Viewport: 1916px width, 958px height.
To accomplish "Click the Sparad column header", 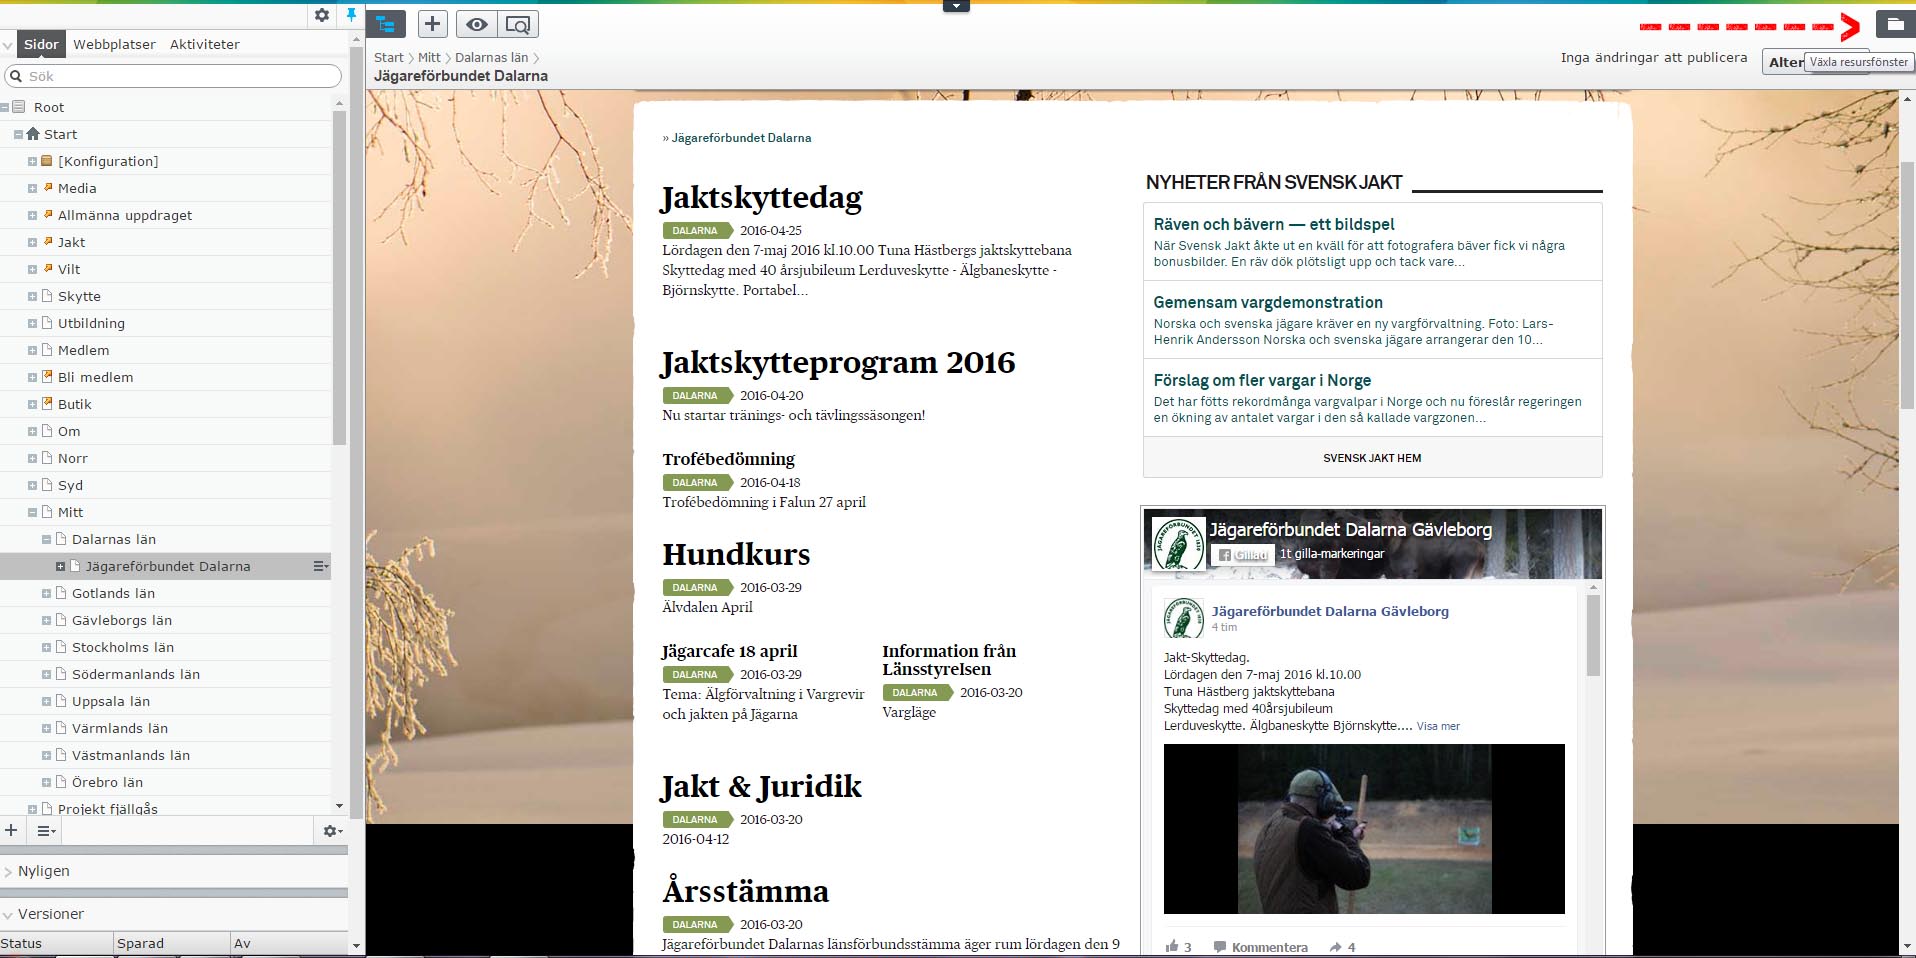I will pyautogui.click(x=172, y=943).
